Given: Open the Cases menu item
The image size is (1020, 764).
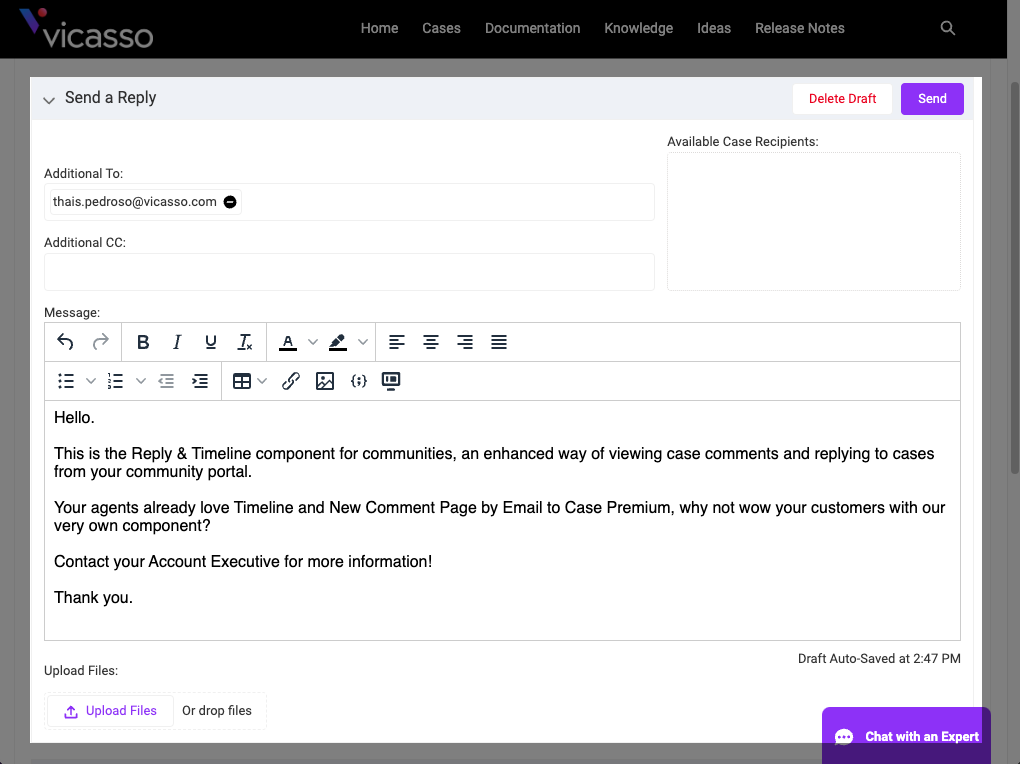Looking at the screenshot, I should 441,28.
